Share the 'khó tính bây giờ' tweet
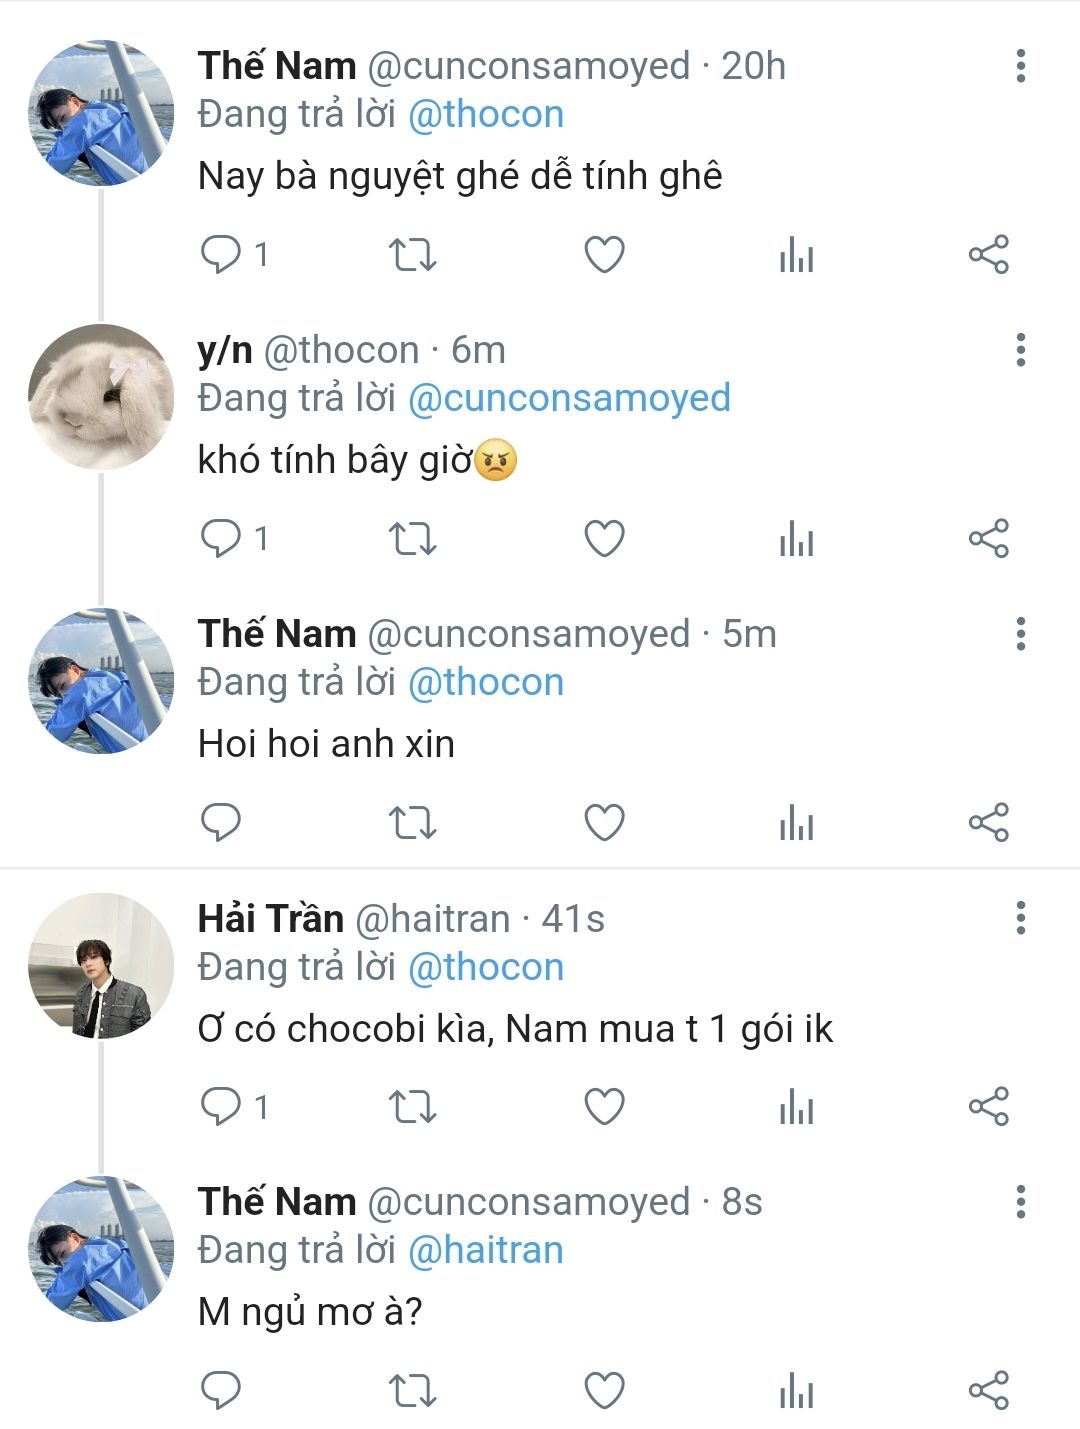Viewport: 1080px width, 1429px height. [x=988, y=539]
